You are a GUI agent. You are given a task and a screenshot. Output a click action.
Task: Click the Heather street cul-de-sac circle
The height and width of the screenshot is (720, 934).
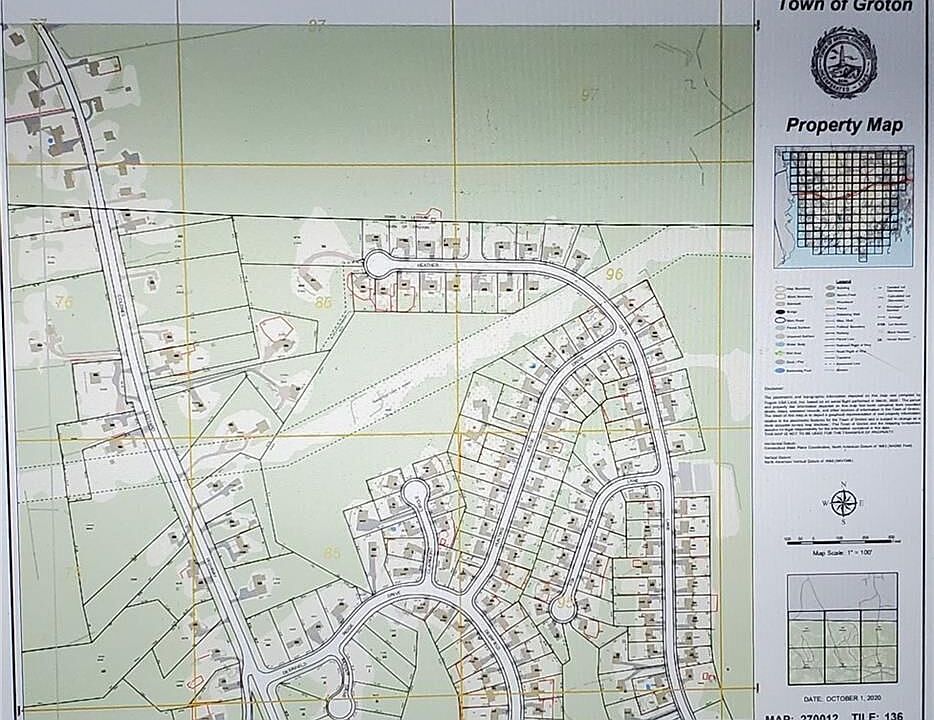coord(376,264)
